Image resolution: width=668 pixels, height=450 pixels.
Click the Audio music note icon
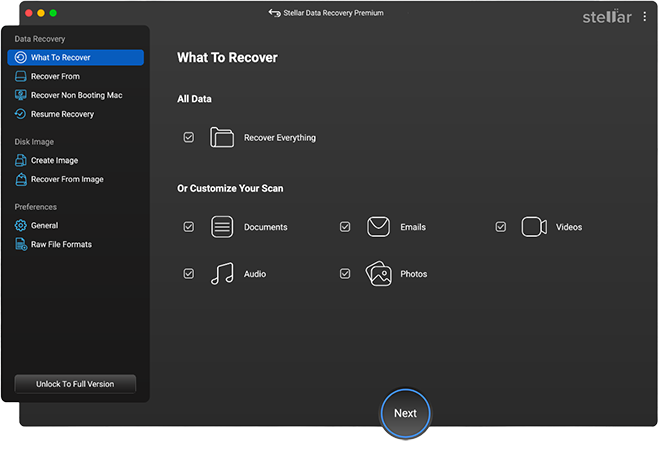click(x=222, y=274)
